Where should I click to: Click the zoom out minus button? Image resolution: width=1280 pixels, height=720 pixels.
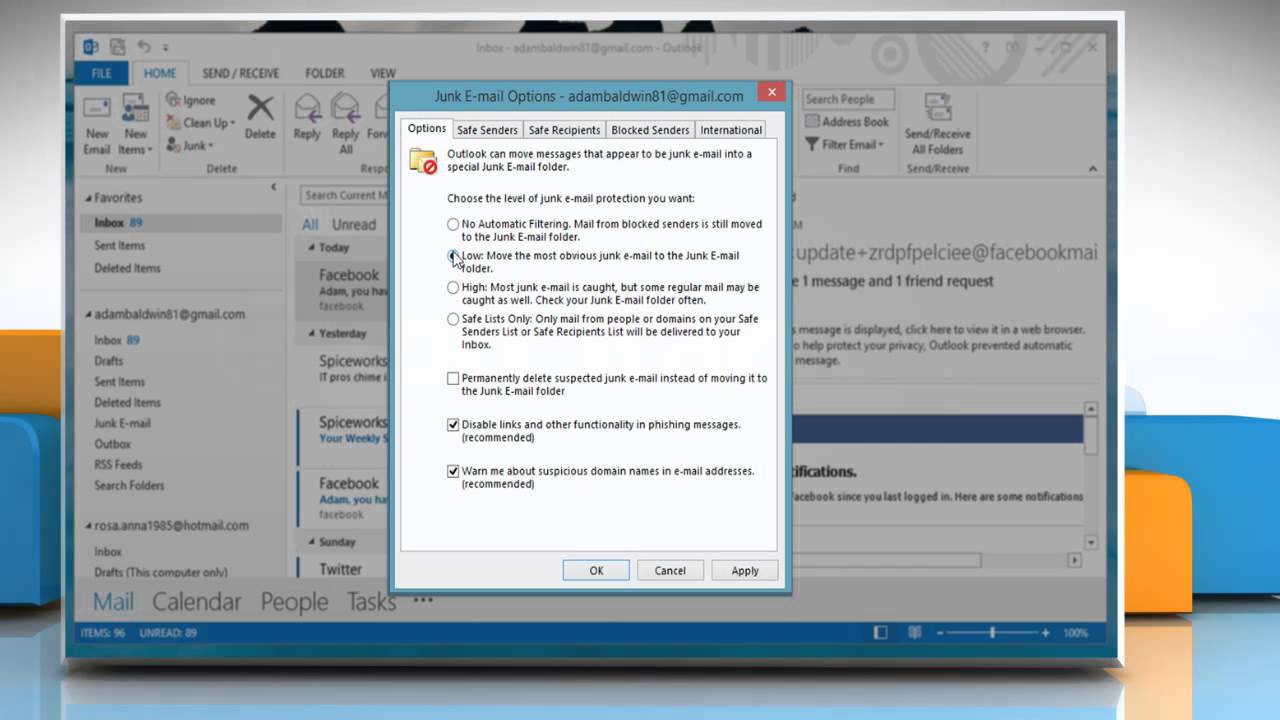(941, 633)
